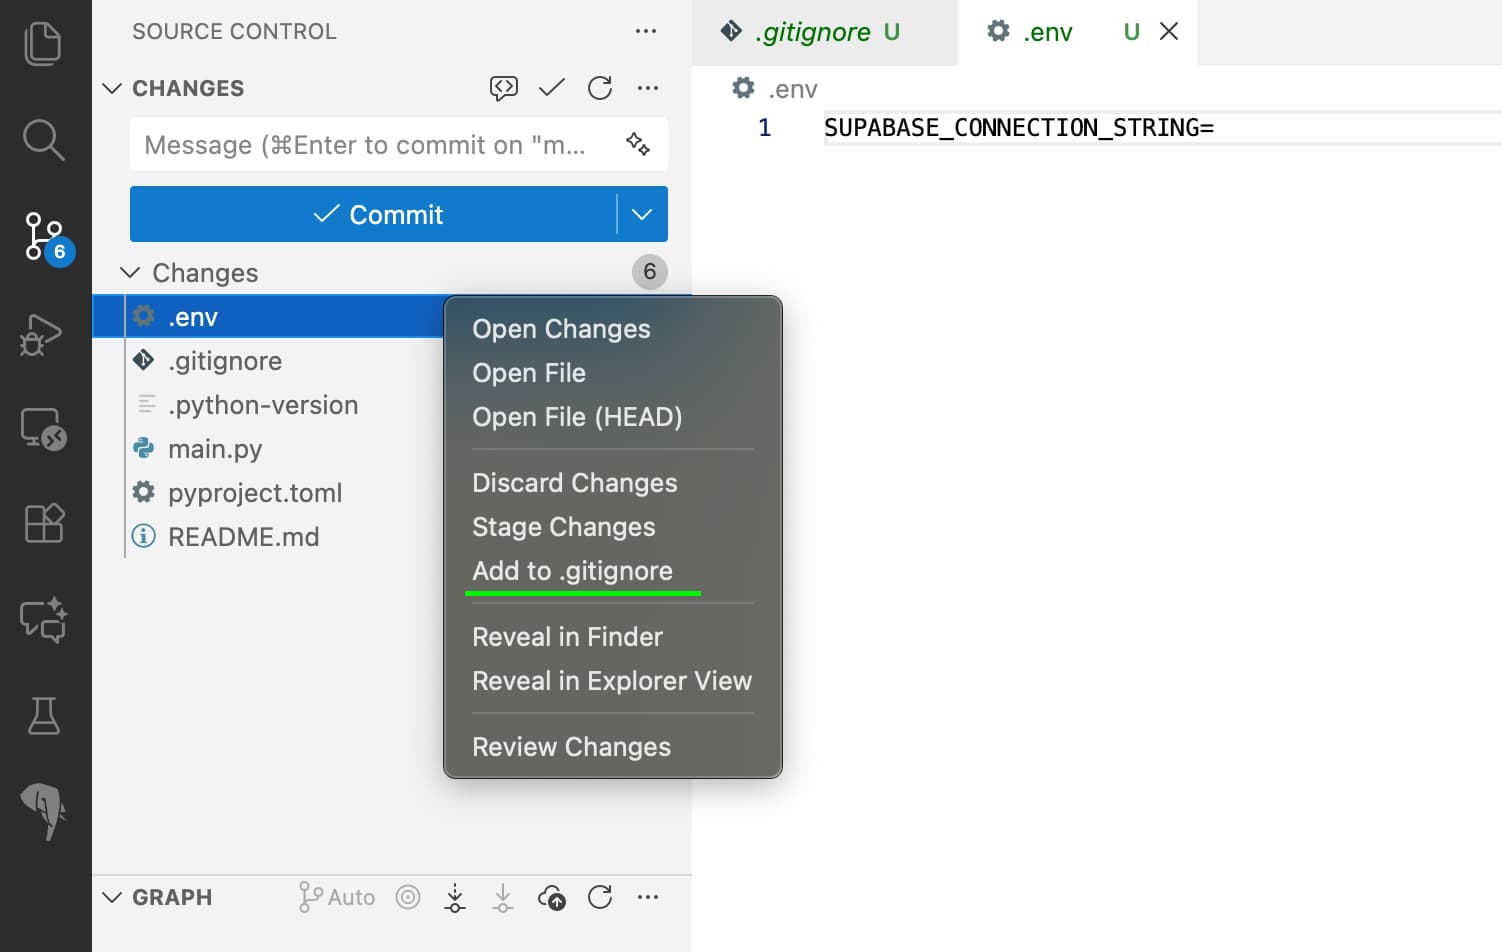
Task: Open the Explorer view in activity bar
Action: pos(43,44)
